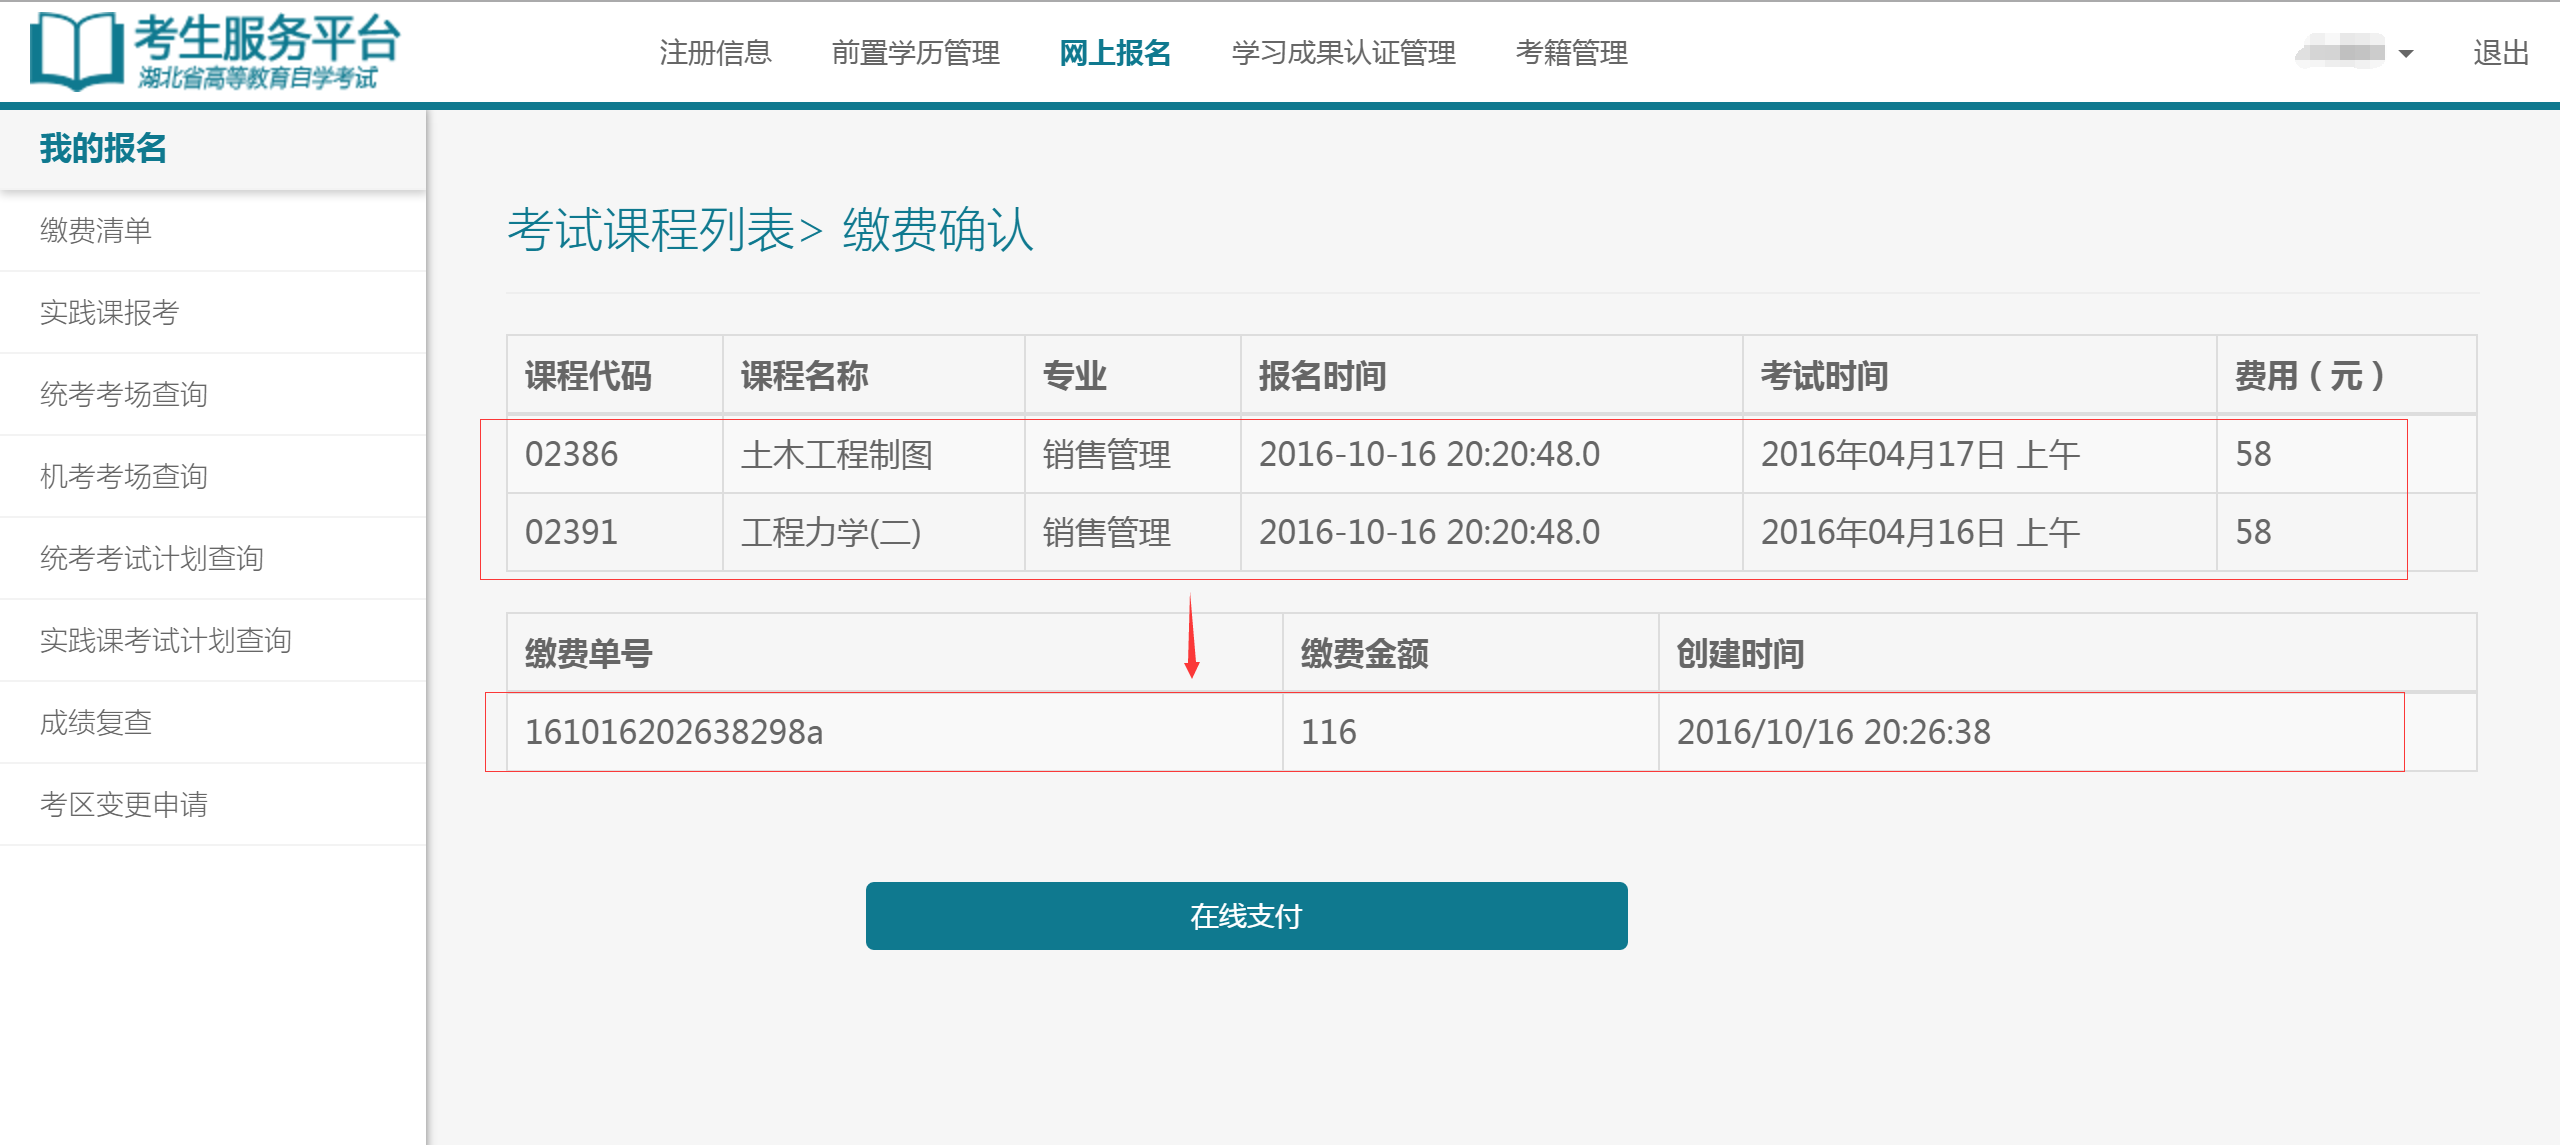Open 机考考场查询 from the sidebar
This screenshot has width=2560, height=1145.
pos(122,476)
